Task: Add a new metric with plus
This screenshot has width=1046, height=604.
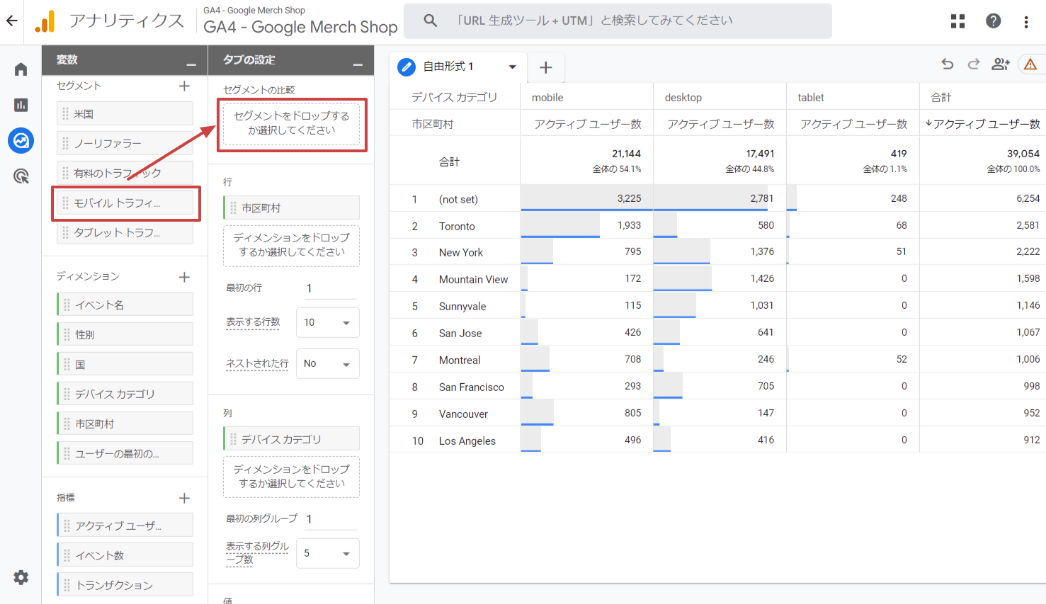Action: click(x=184, y=498)
